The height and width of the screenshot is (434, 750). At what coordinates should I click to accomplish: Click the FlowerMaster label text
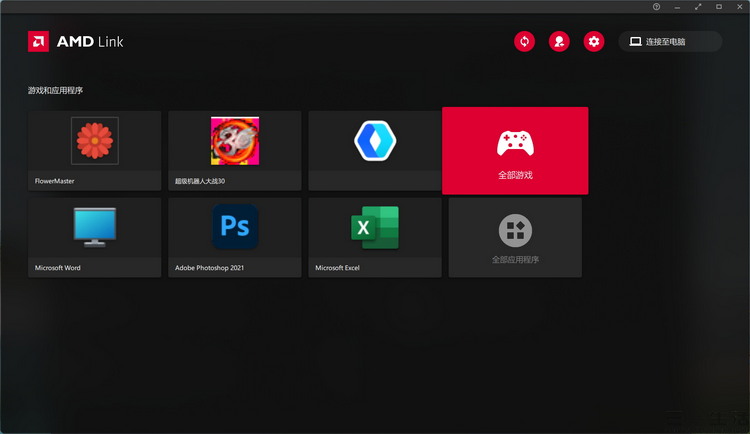[x=55, y=181]
